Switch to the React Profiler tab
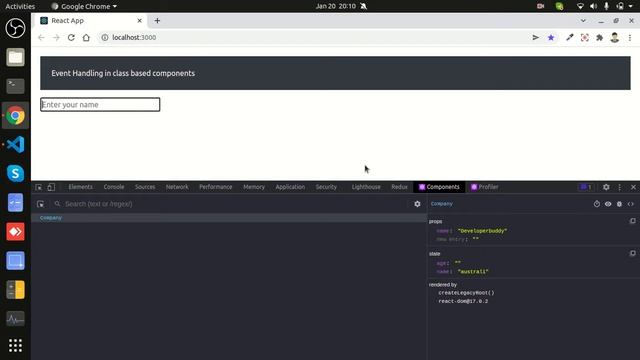Image resolution: width=640 pixels, height=360 pixels. pyautogui.click(x=484, y=187)
